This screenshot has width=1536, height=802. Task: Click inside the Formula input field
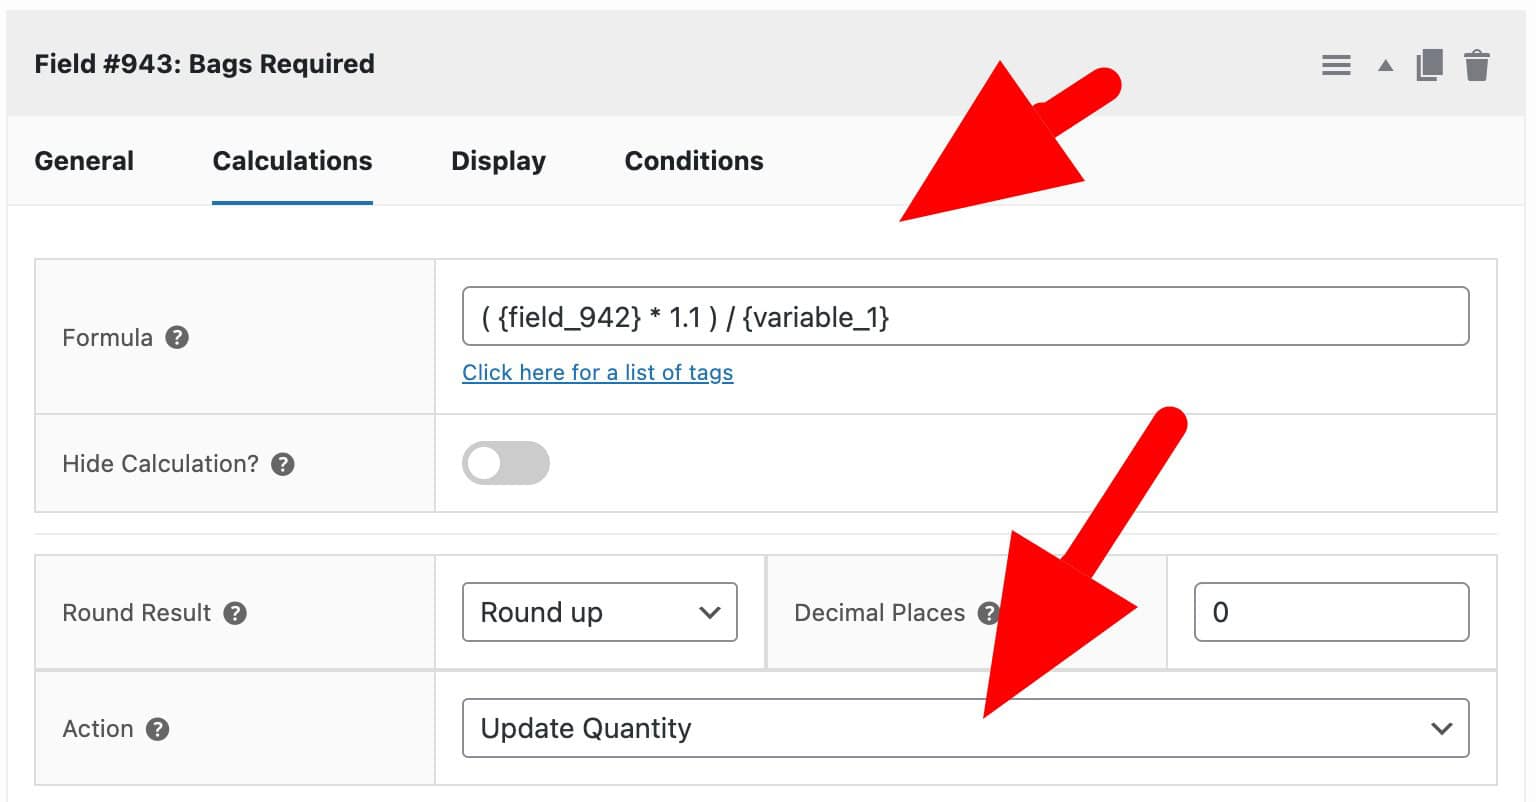tap(964, 316)
